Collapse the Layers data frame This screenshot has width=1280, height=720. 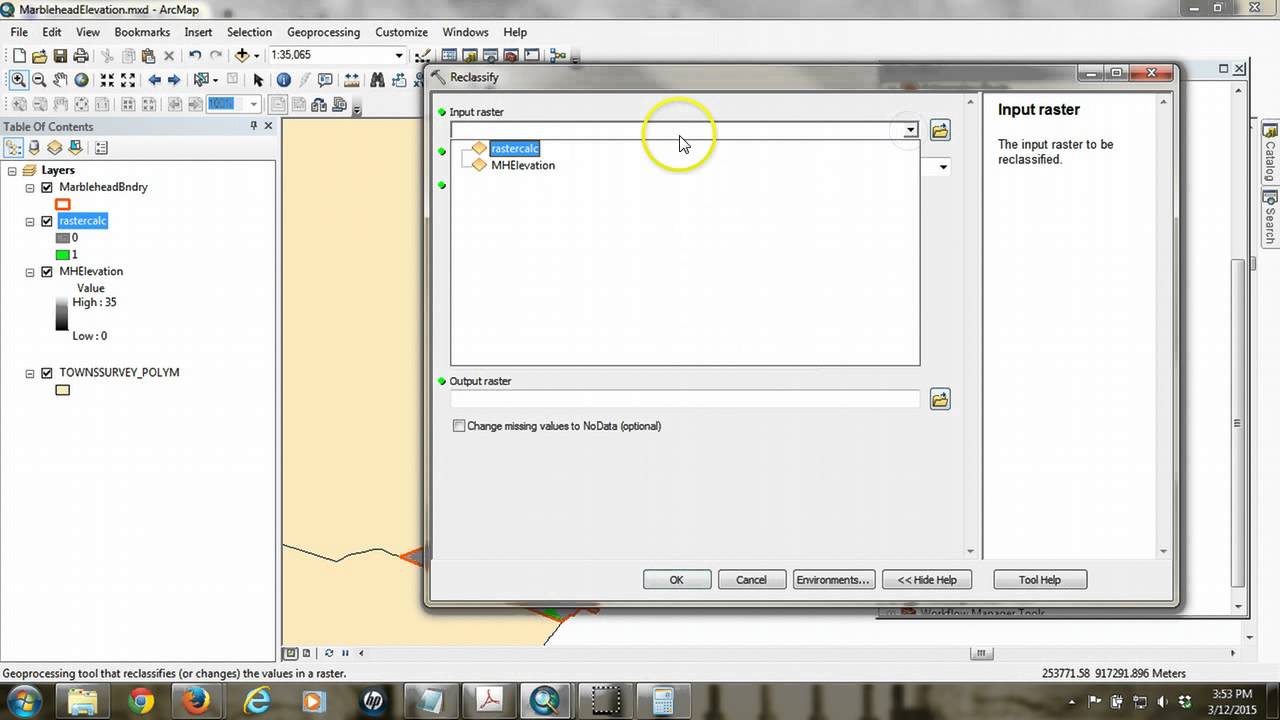point(12,171)
